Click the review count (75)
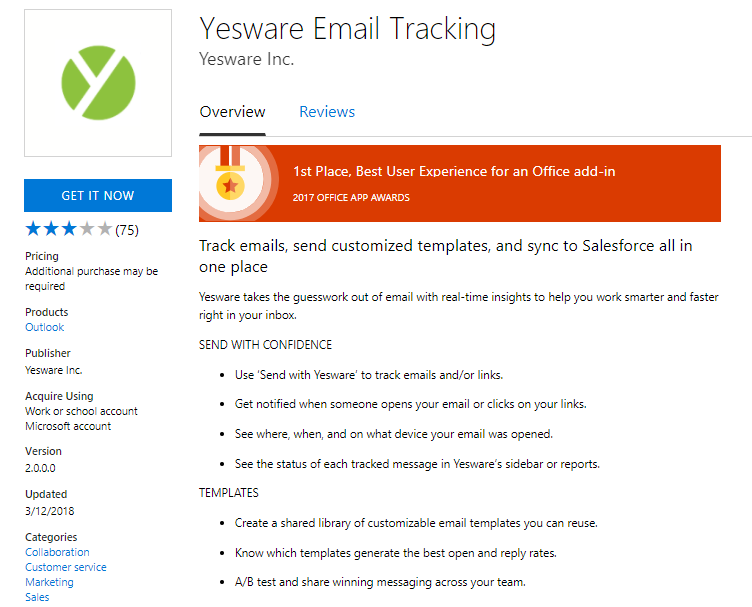The width and height of the screenshot is (752, 607). click(x=127, y=230)
